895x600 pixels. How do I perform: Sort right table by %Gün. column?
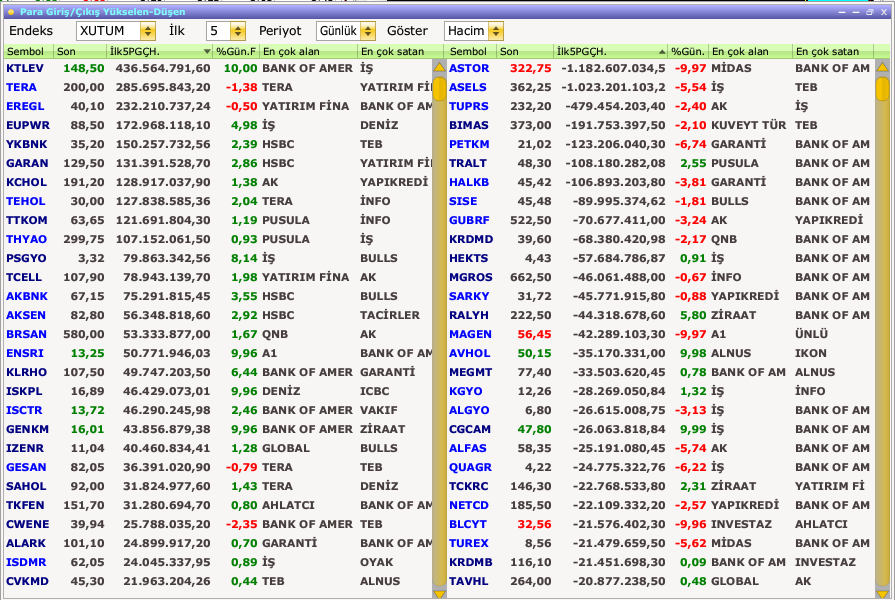coord(688,51)
